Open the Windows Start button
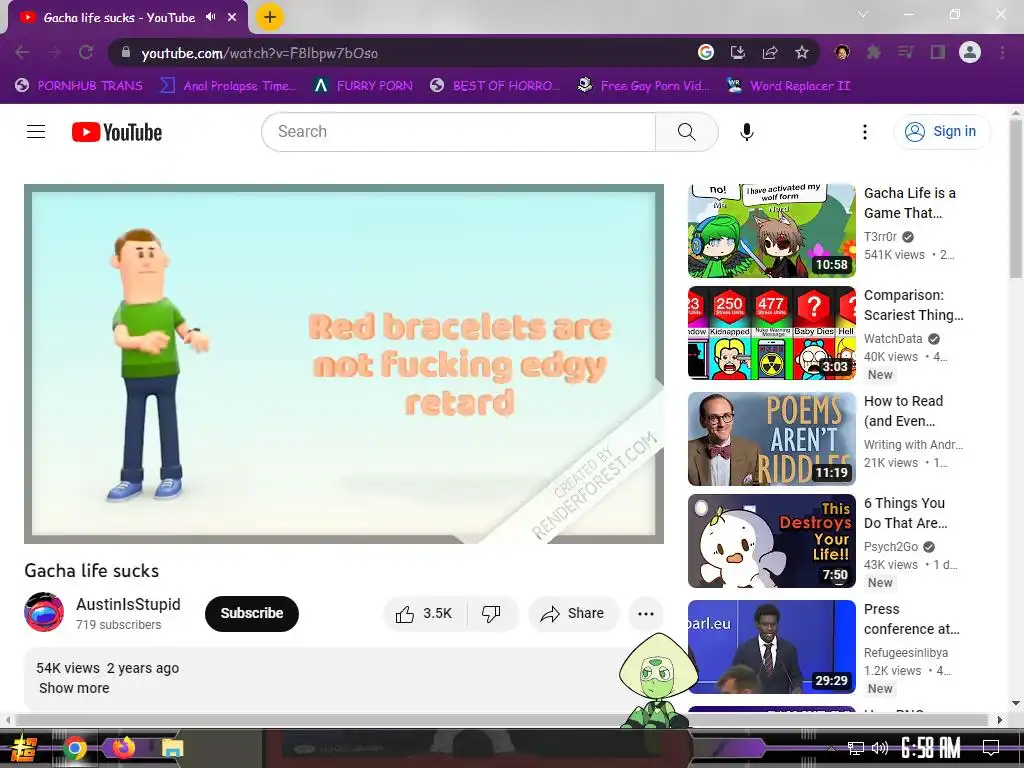Viewport: 1024px width, 768px height. (x=26, y=748)
